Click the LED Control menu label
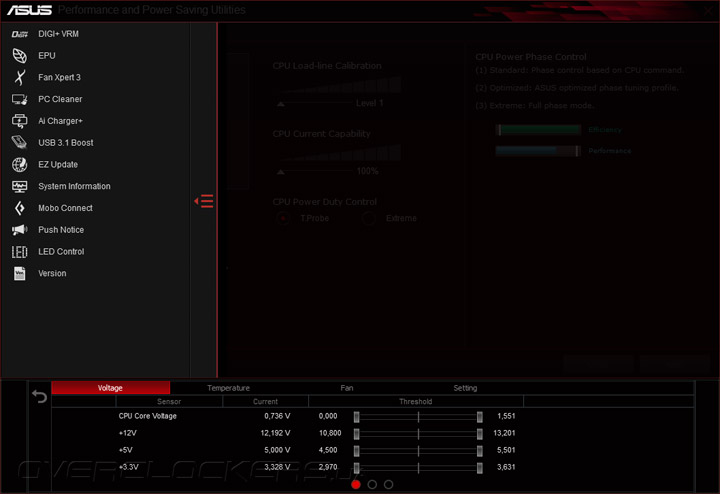Viewport: 720px width, 494px height. [x=61, y=252]
